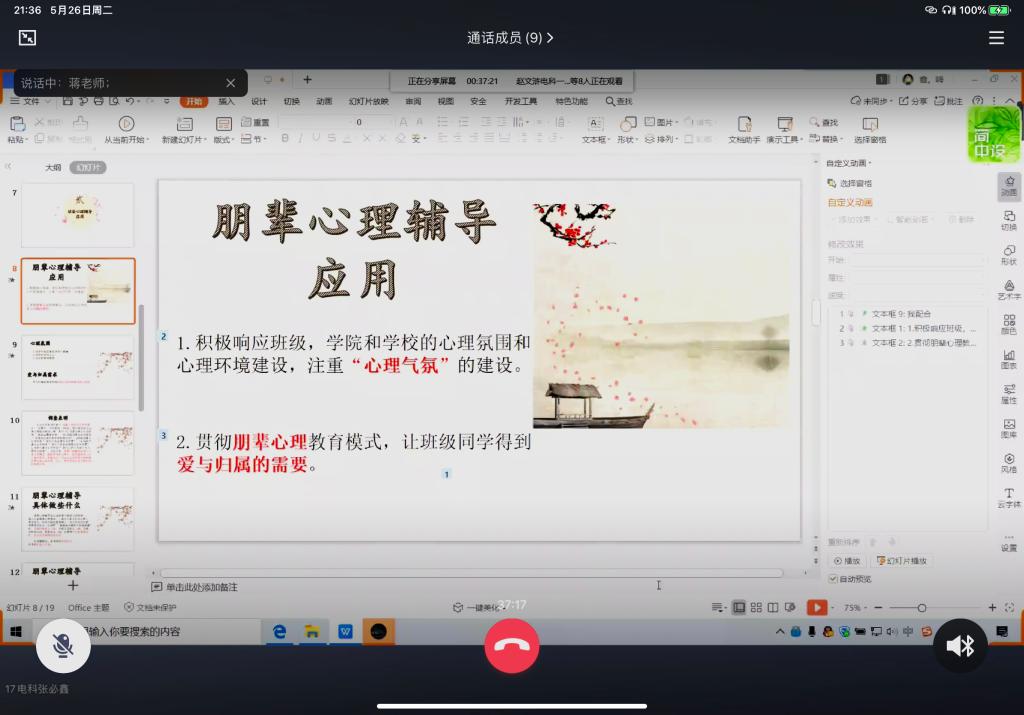Toggle the Bluetooth speaker audio button
Image resolution: width=1024 pixels, height=715 pixels.
click(x=960, y=645)
